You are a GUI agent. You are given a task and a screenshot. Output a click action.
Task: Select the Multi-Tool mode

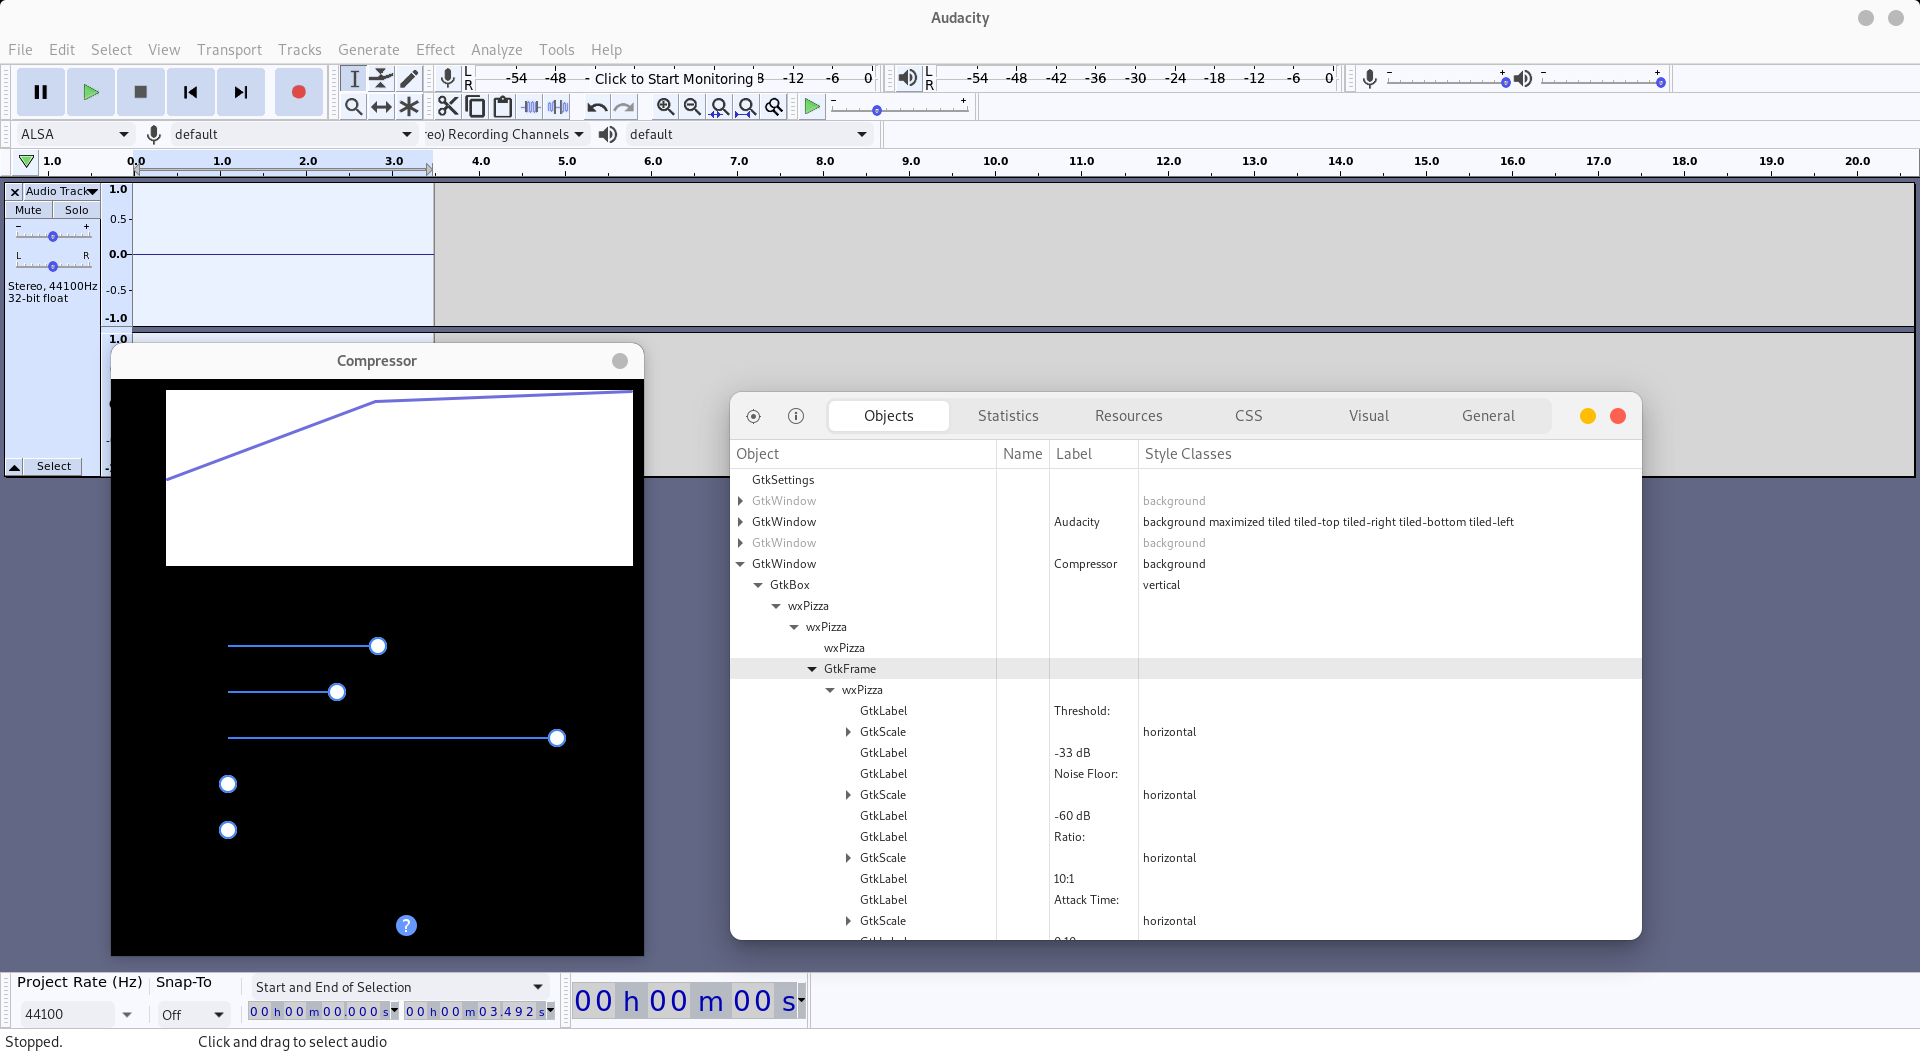coord(409,106)
